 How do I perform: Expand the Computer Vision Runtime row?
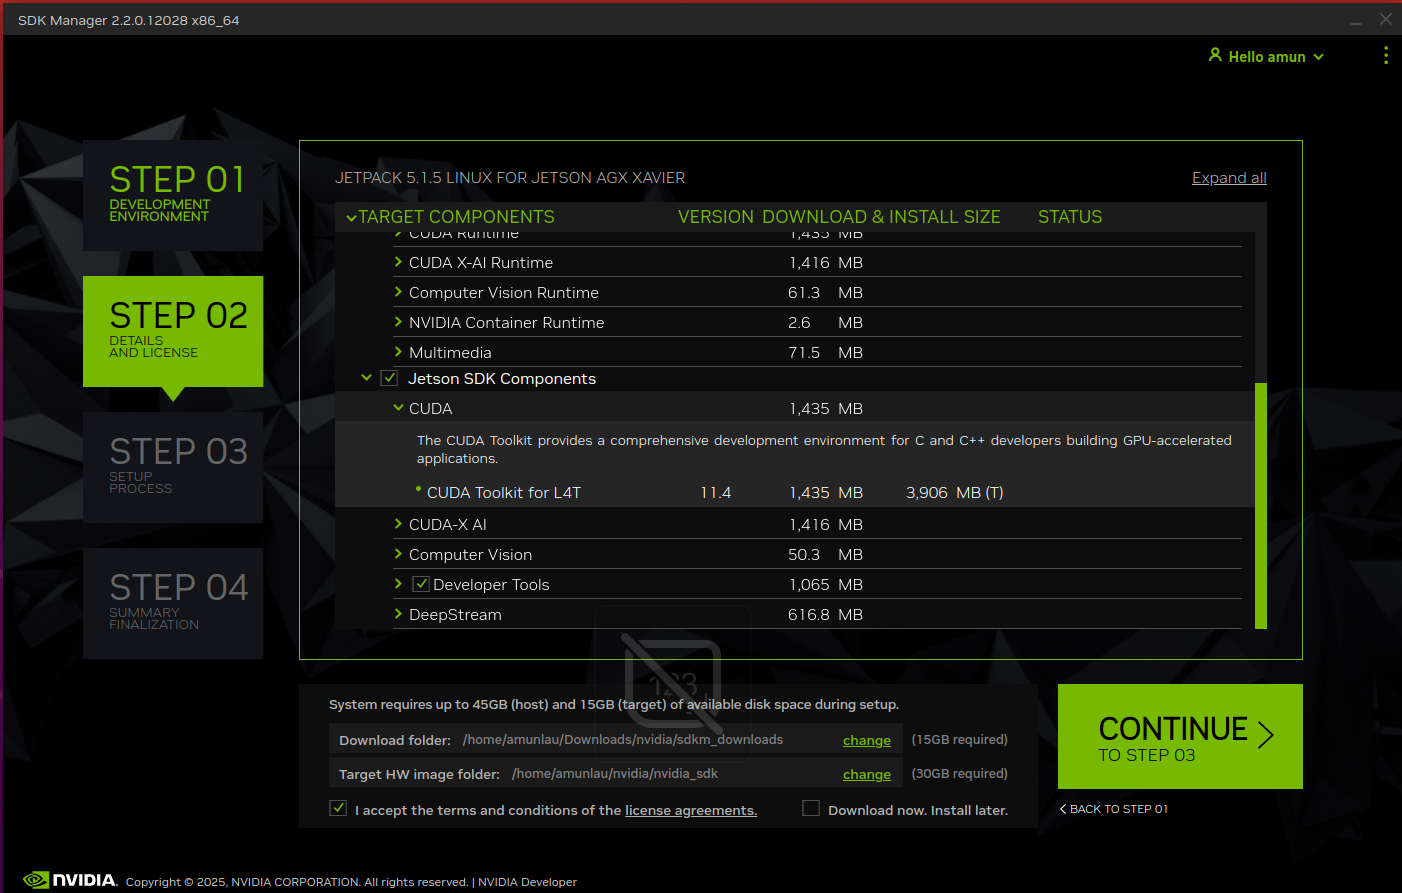398,292
